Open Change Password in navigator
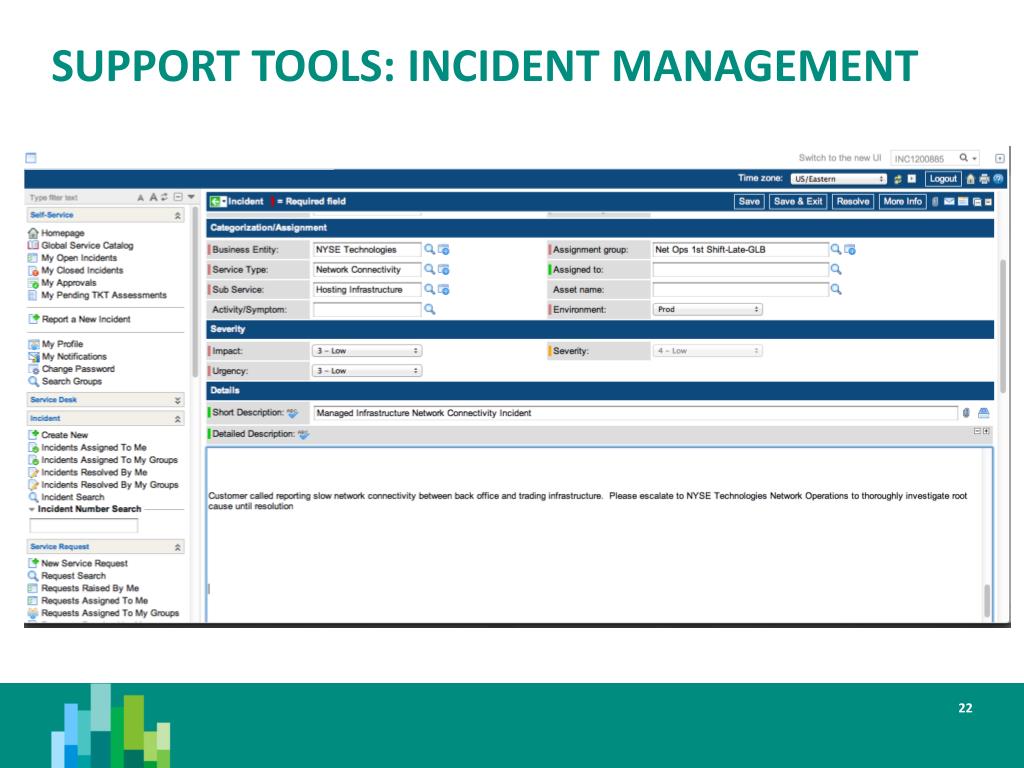This screenshot has height=768, width=1024. pos(78,369)
